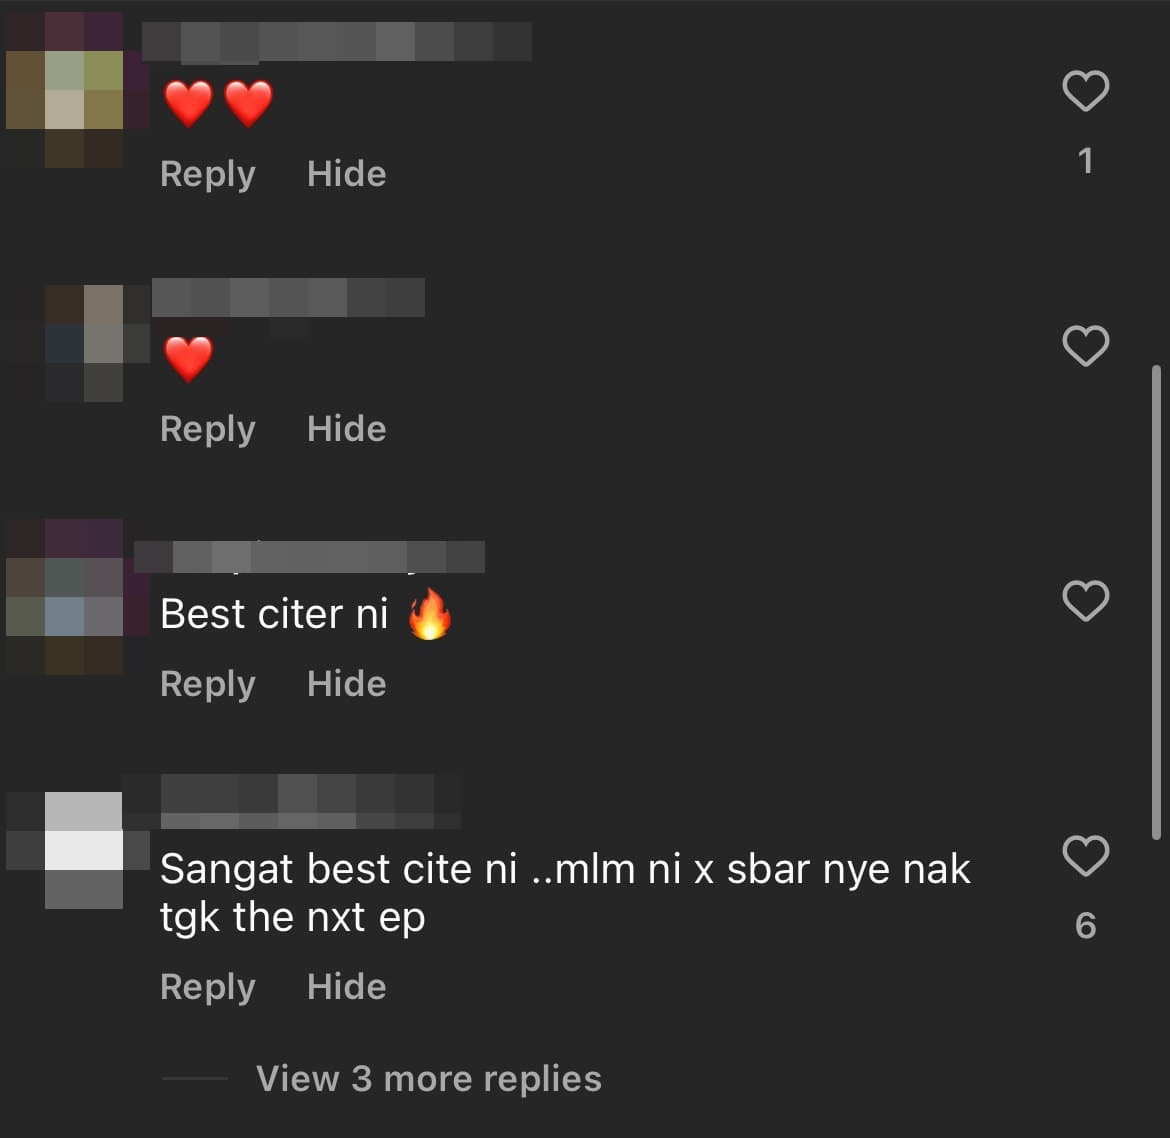Expand "View 3 more replies"
Viewport: 1170px width, 1138px height.
pos(428,1079)
